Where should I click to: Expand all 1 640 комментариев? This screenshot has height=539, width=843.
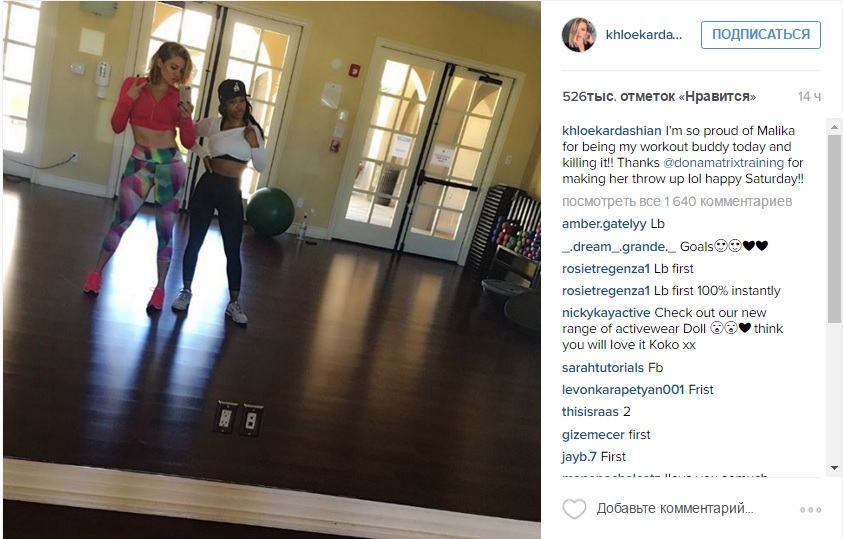(677, 202)
